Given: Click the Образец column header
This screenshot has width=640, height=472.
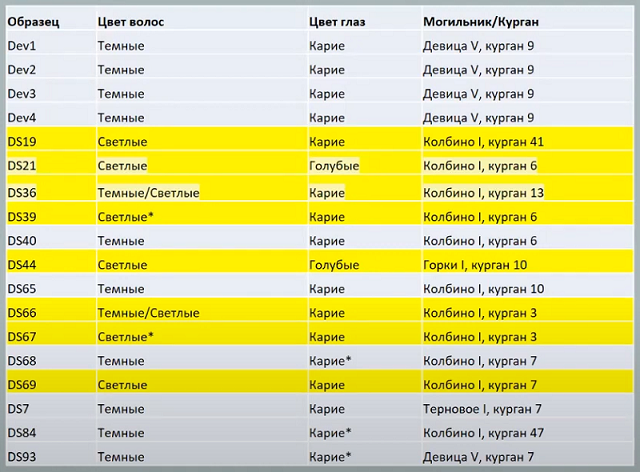Looking at the screenshot, I should [32, 21].
